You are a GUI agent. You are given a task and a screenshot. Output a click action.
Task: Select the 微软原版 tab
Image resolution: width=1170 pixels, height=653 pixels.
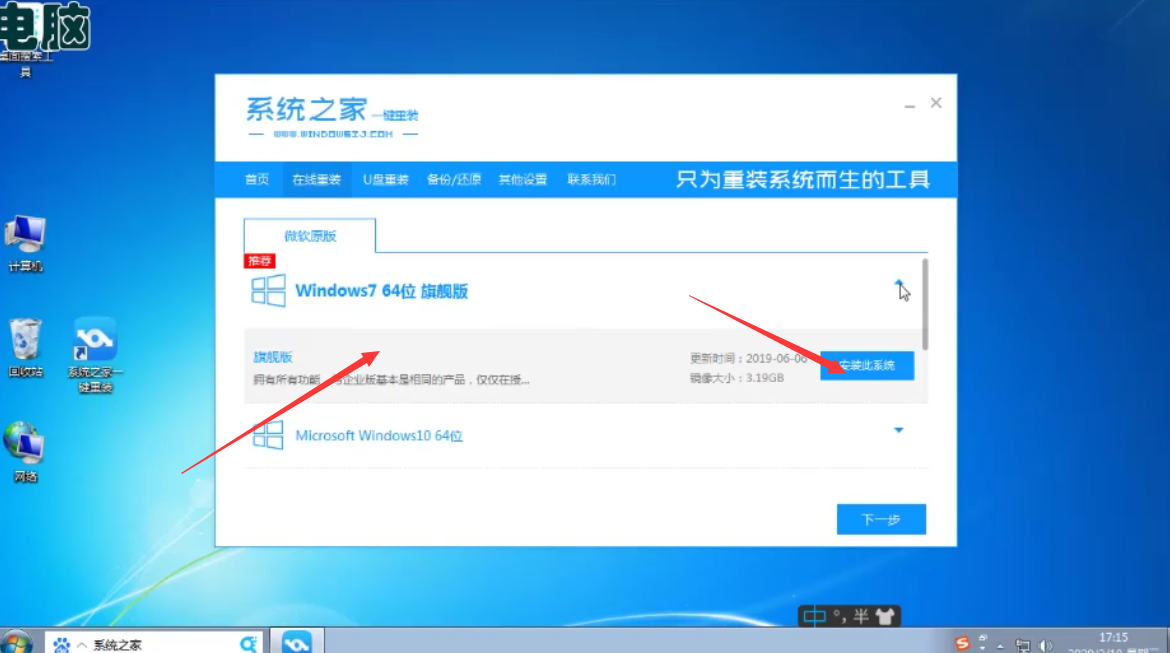tap(310, 236)
